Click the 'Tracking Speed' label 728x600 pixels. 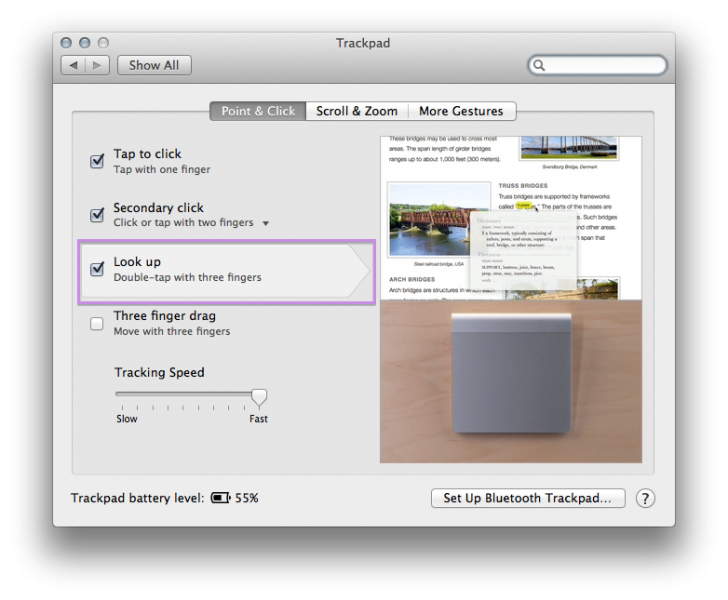tap(159, 372)
